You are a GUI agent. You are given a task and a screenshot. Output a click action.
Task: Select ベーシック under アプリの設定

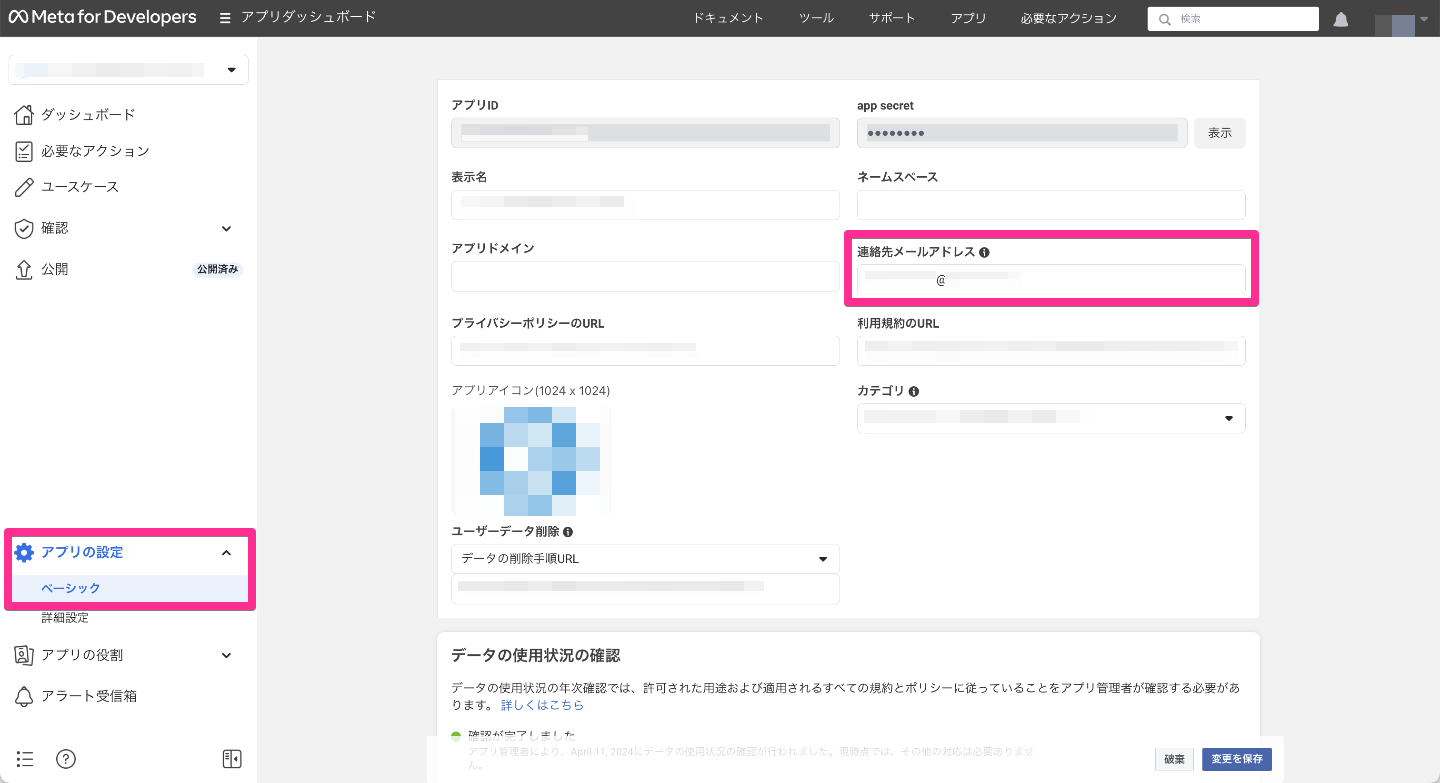[x=130, y=588]
